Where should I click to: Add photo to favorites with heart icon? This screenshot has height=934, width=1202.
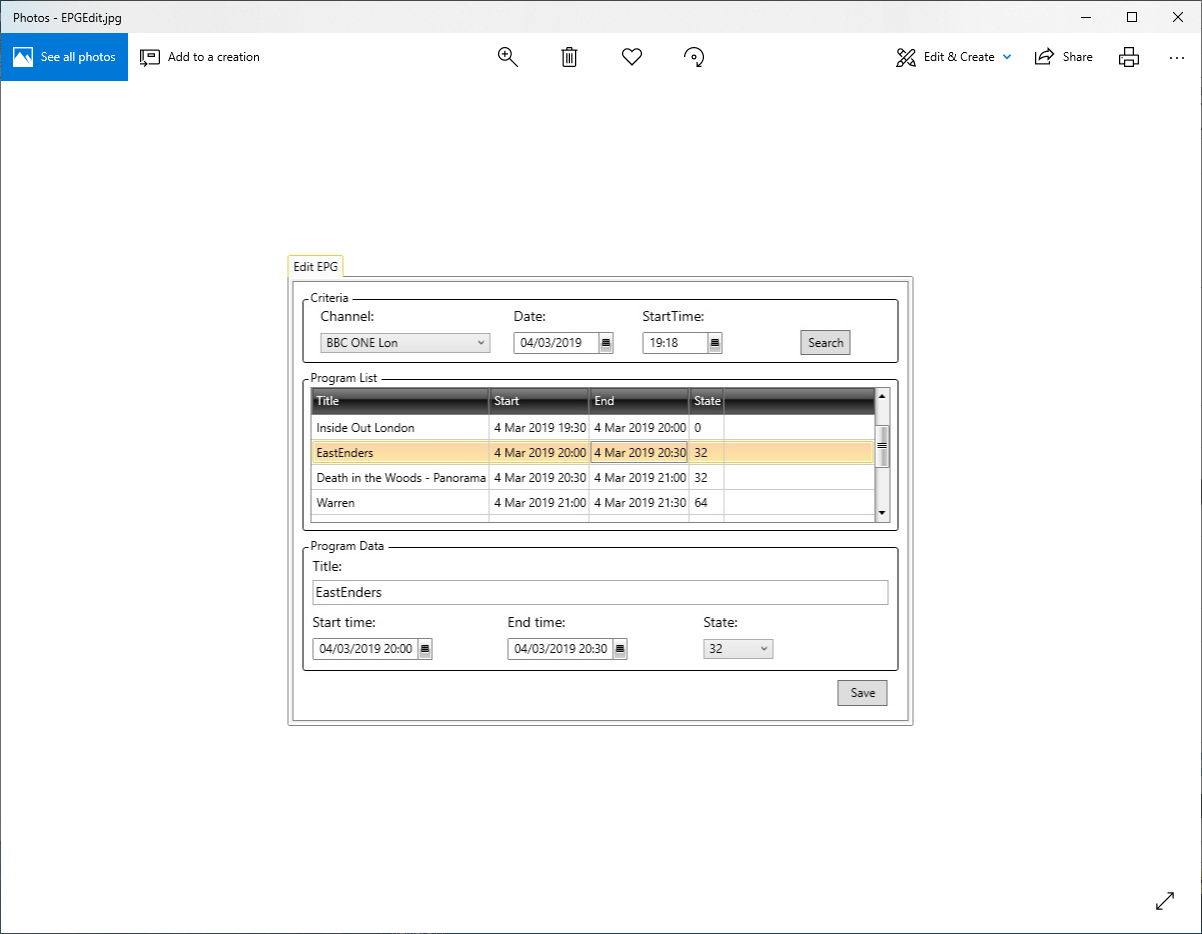click(631, 57)
